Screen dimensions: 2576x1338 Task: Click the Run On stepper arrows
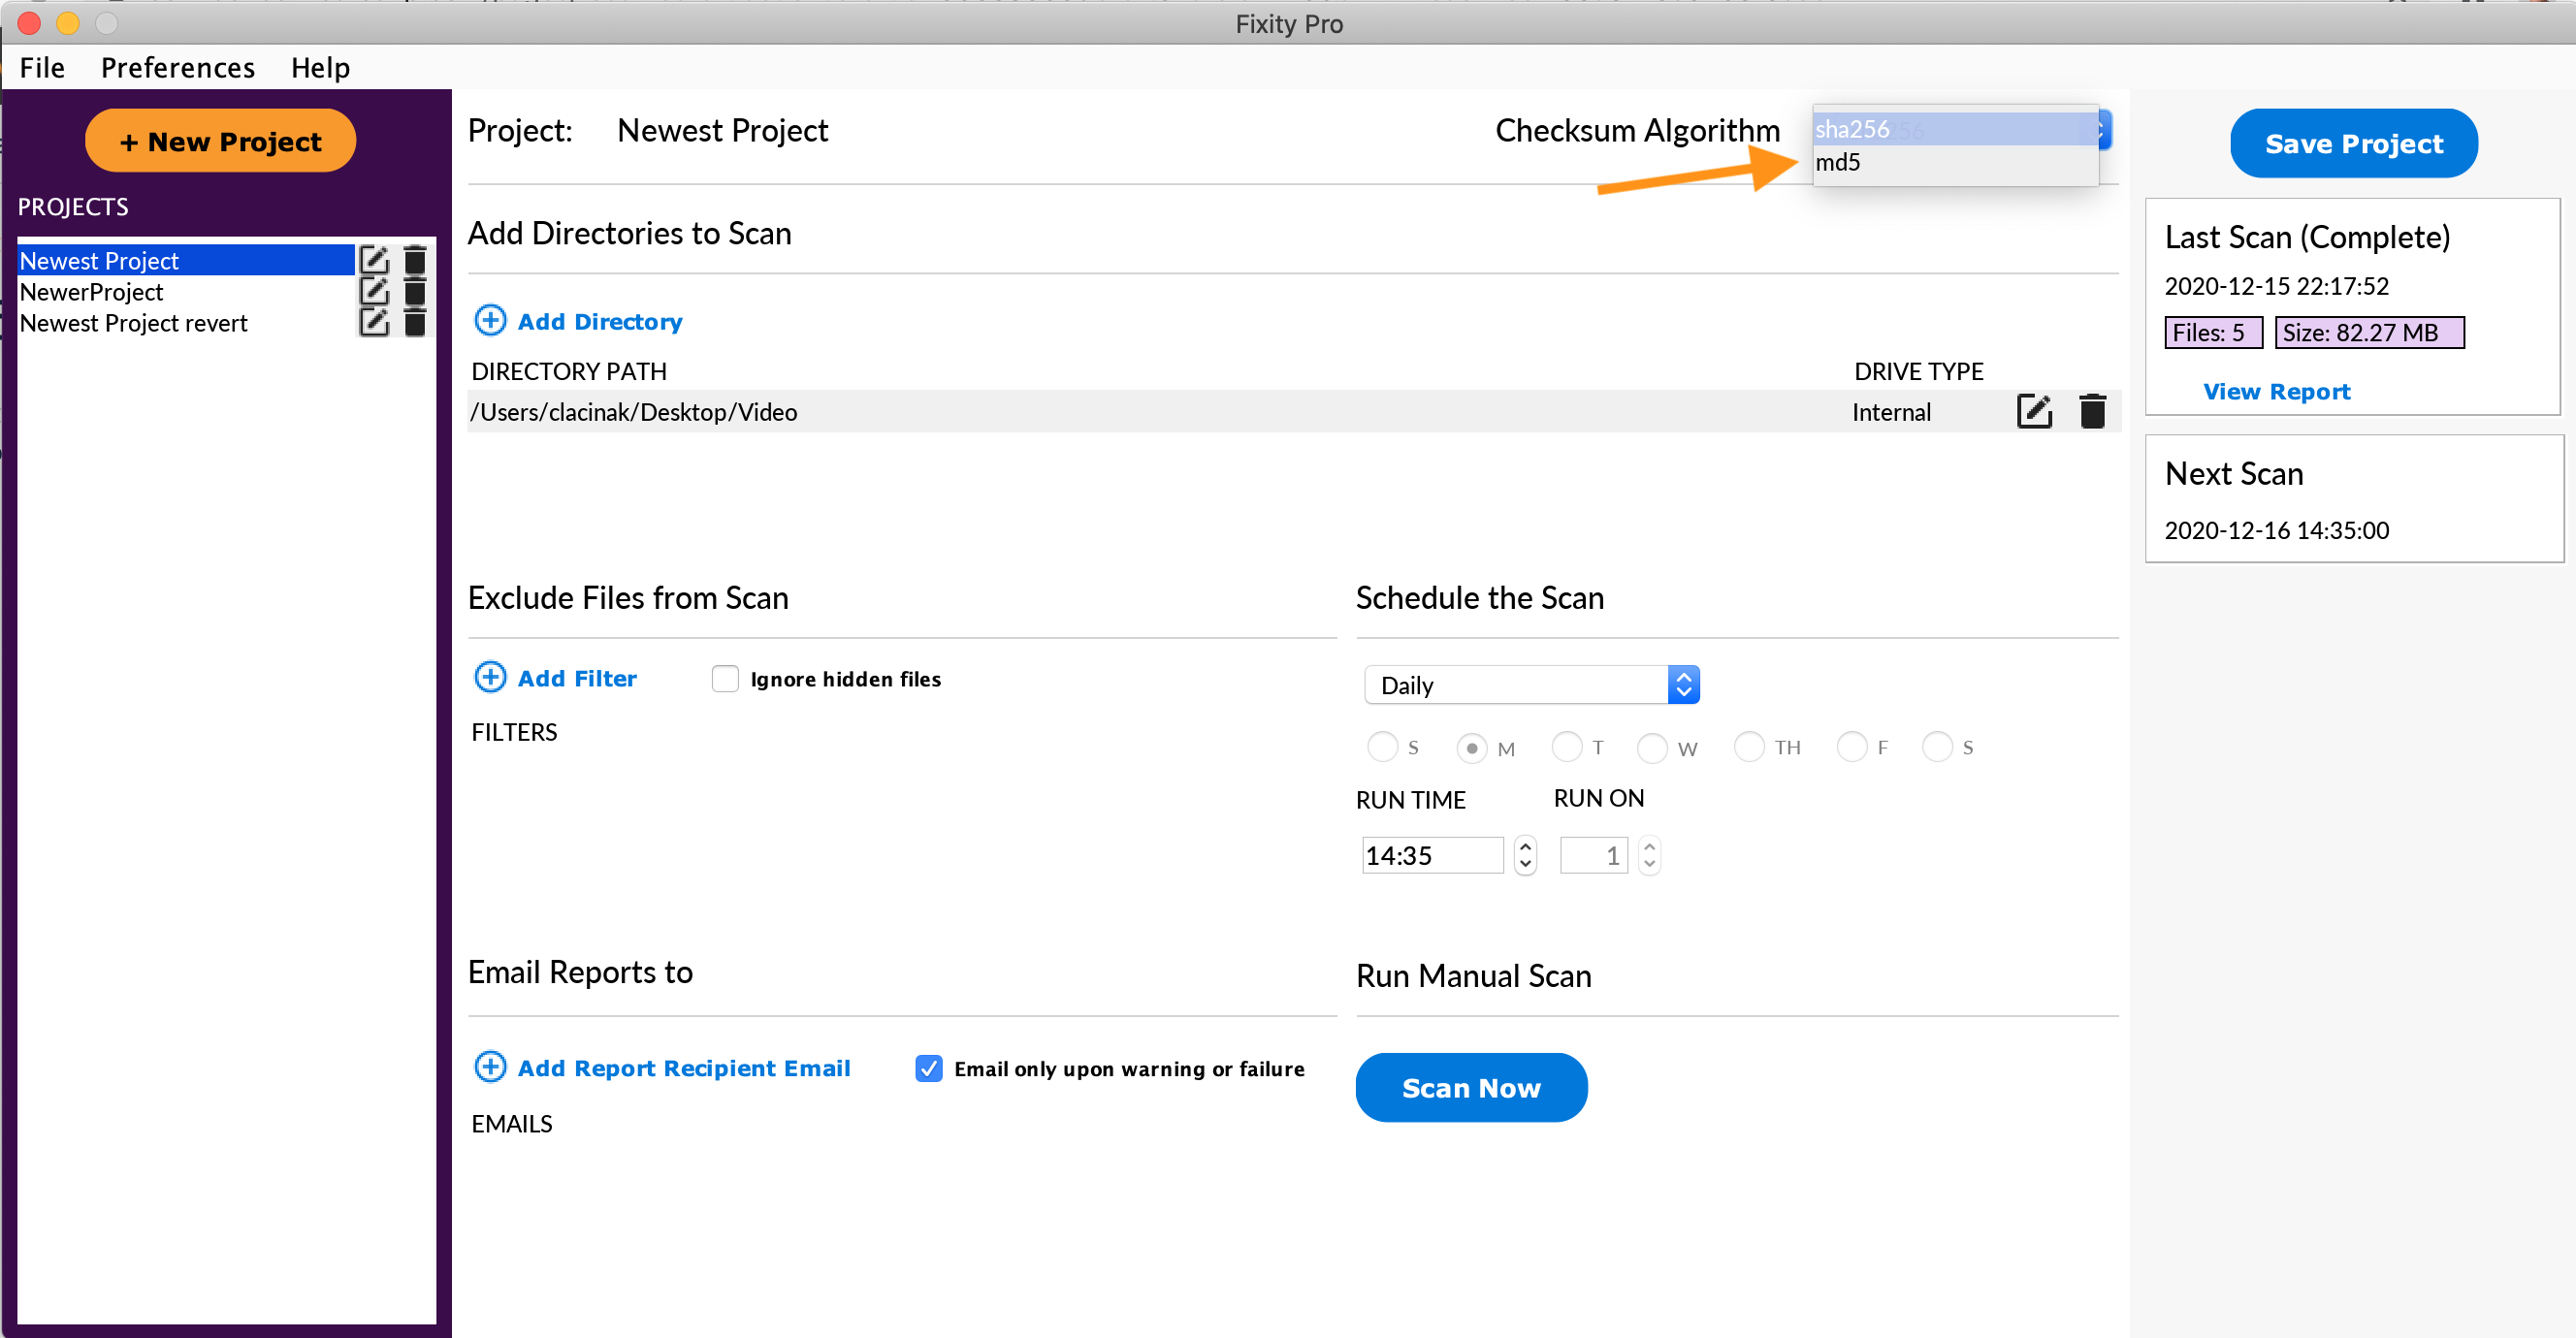tap(1650, 856)
